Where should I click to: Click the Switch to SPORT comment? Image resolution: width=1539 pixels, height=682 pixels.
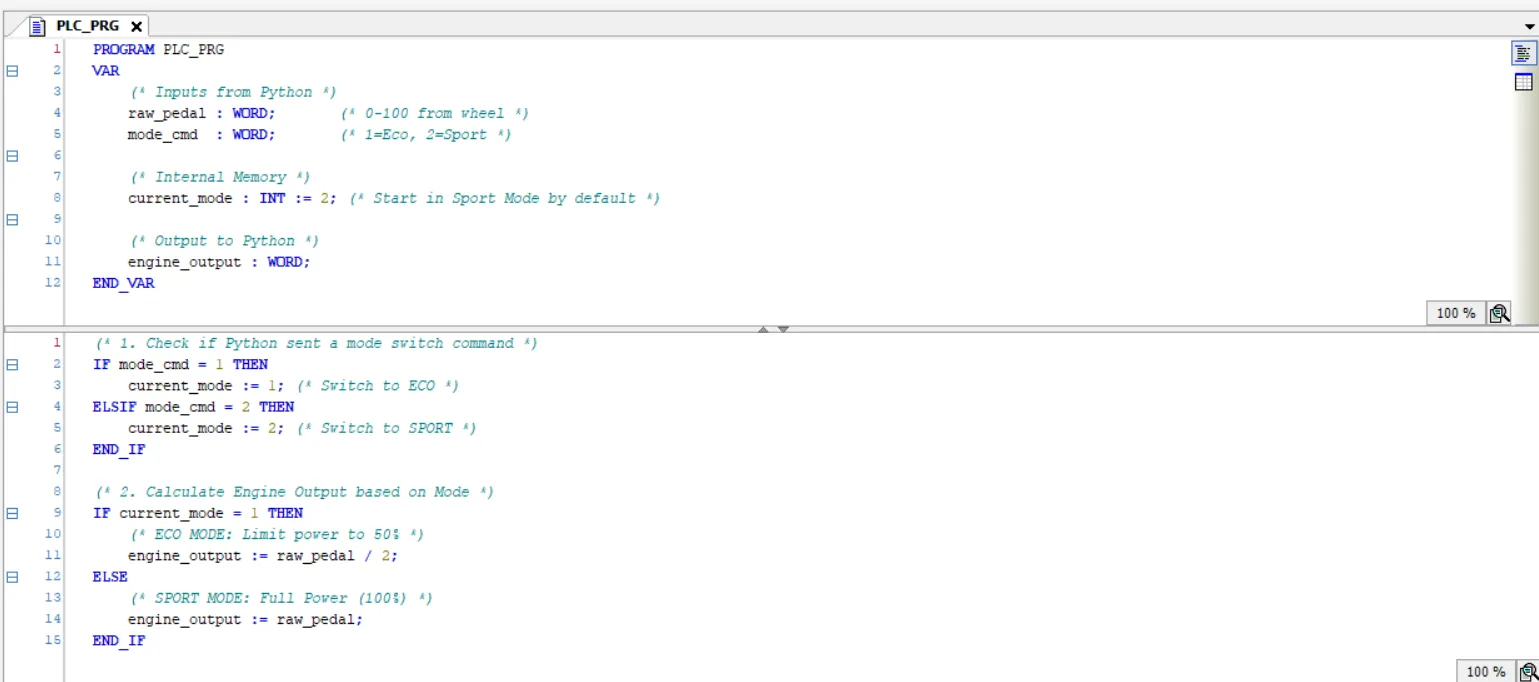click(387, 428)
